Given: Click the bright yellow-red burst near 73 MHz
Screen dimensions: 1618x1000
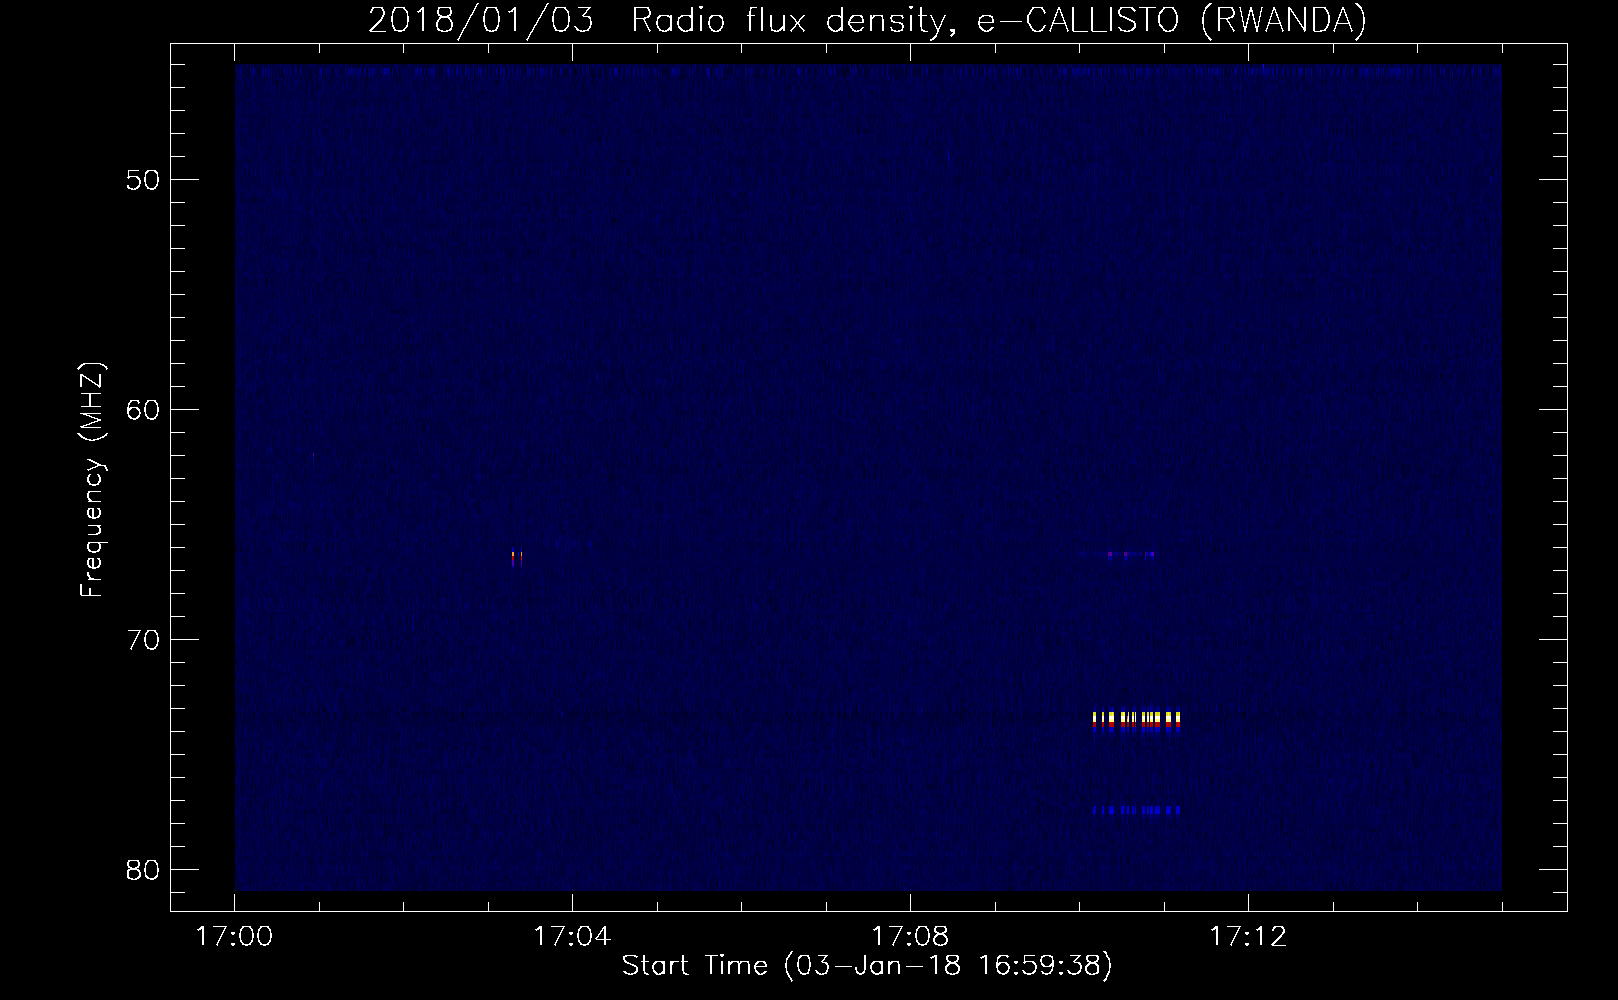Looking at the screenshot, I should click(1137, 722).
